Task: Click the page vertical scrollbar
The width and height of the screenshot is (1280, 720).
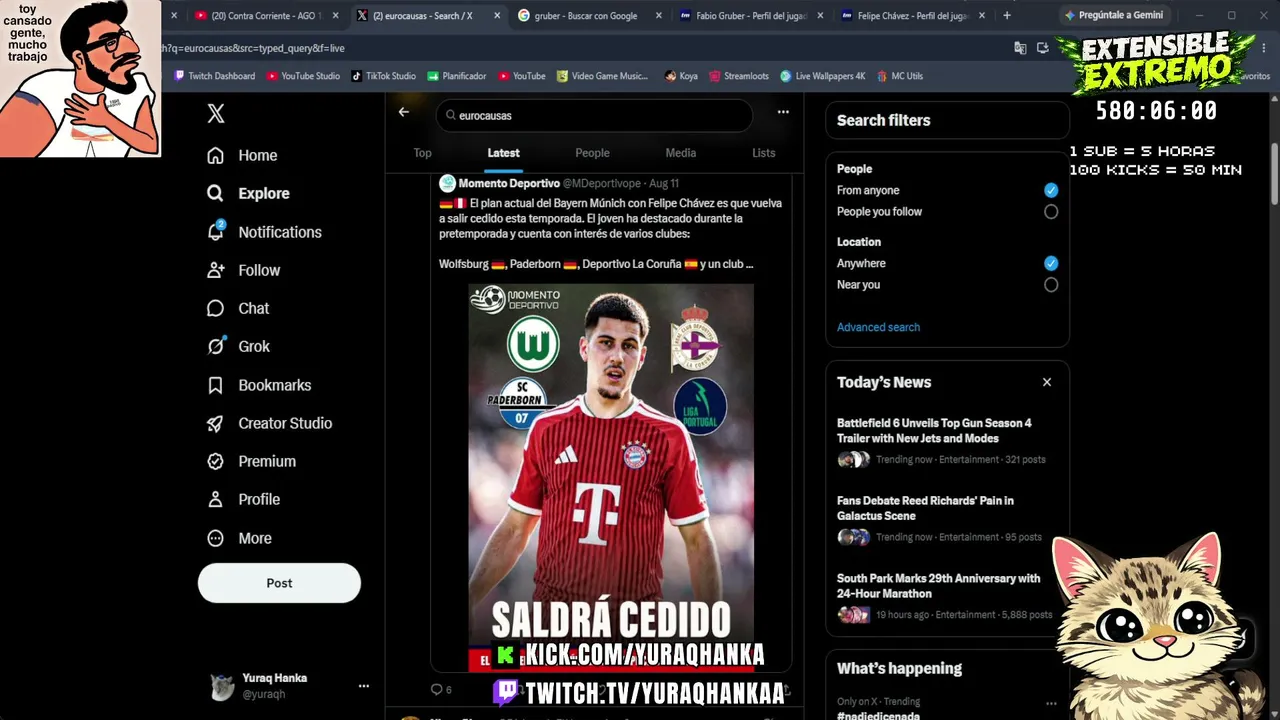Action: (x=1274, y=175)
